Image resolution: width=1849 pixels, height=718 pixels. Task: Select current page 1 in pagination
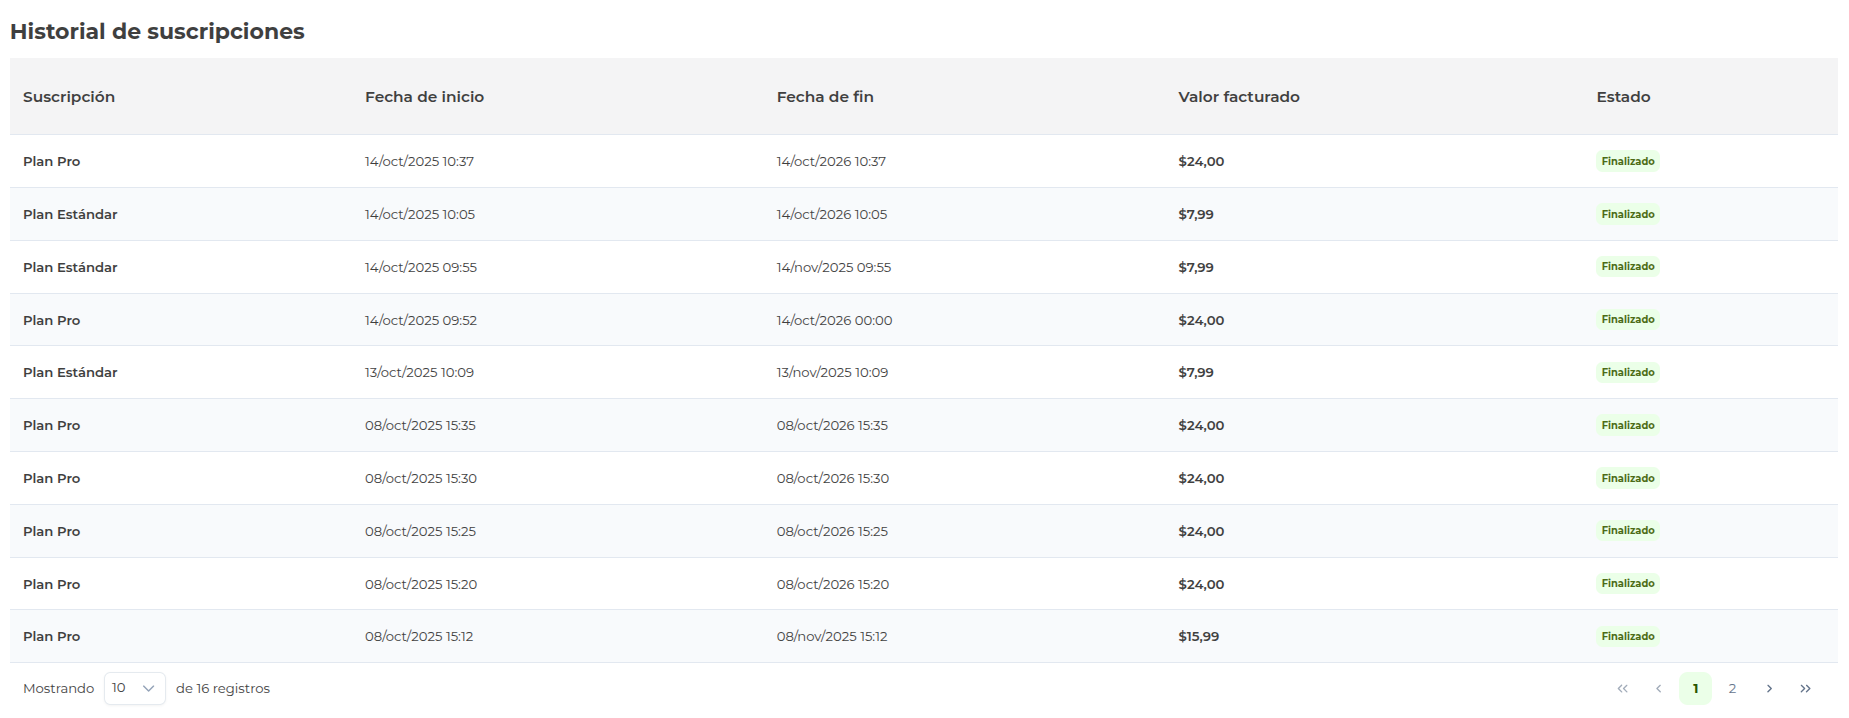pyautogui.click(x=1695, y=688)
